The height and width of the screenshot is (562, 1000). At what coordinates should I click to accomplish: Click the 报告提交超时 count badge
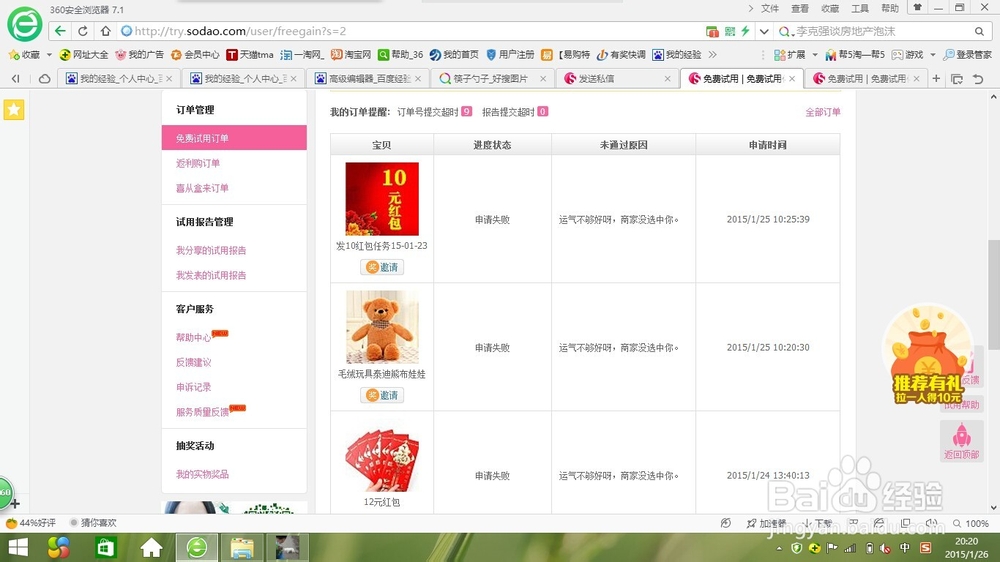point(543,112)
